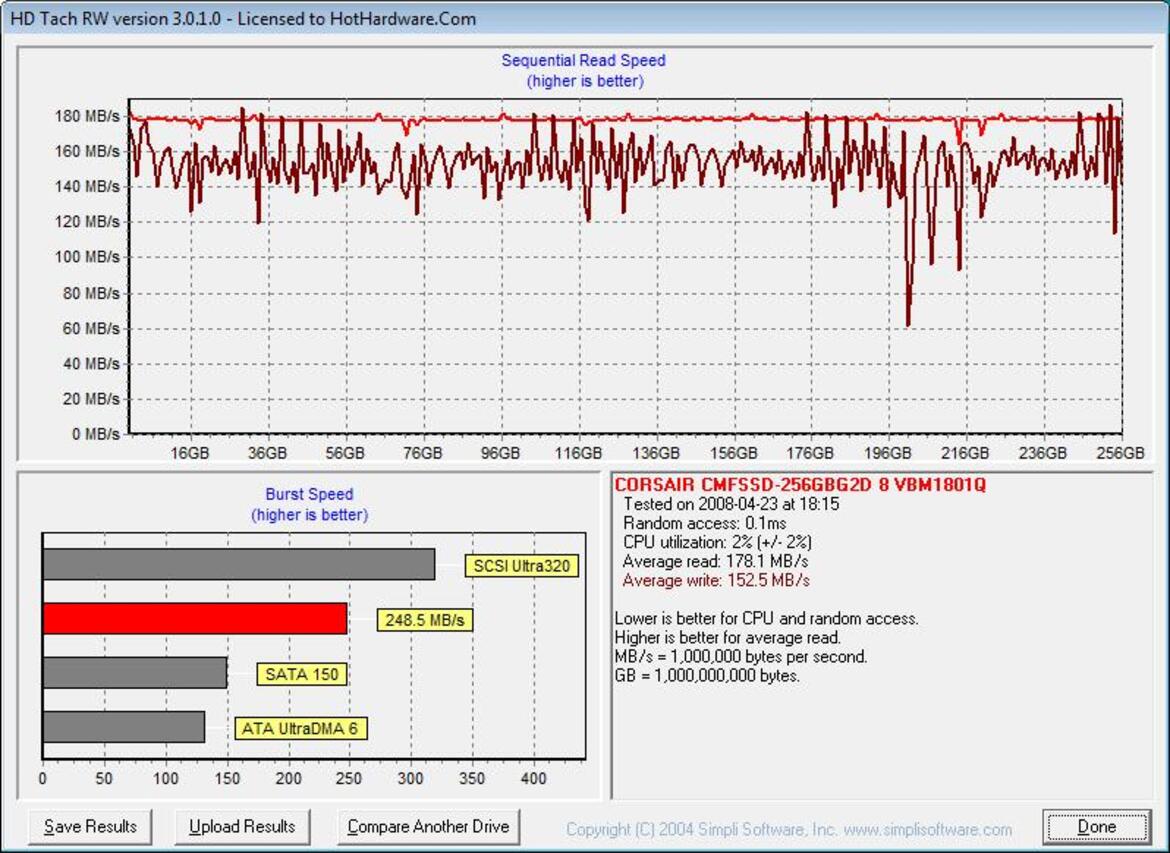Click the '100 MB/s' axis label
Screen dimensions: 1170x853
point(87,257)
